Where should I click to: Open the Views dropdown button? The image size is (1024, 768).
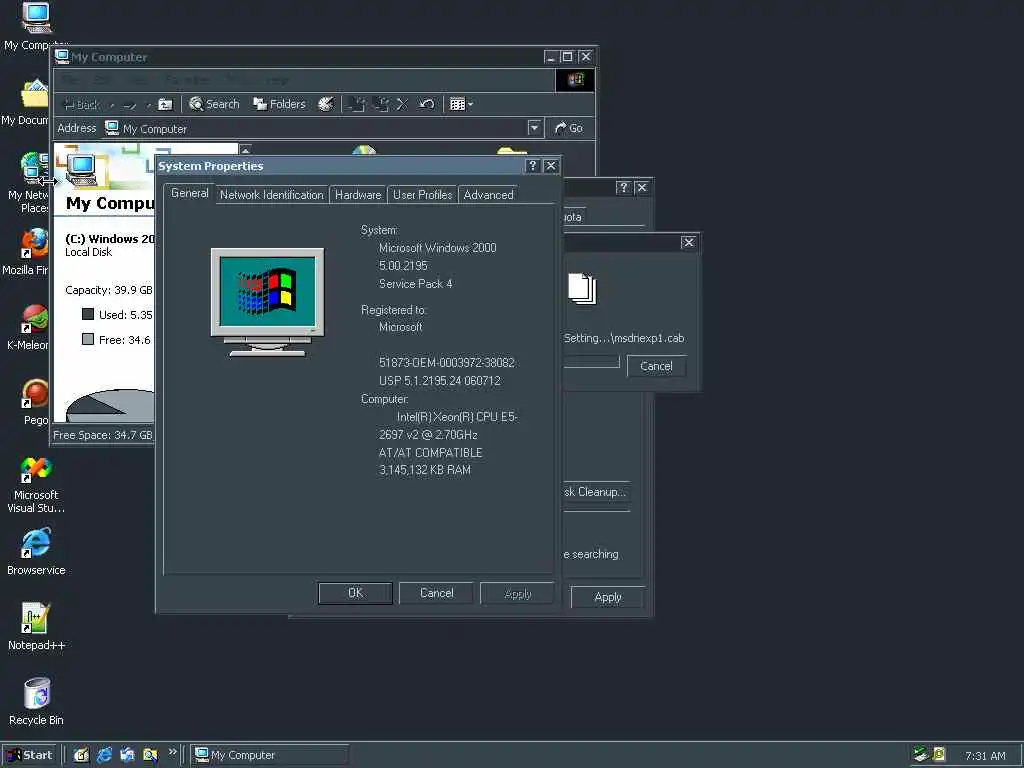click(x=461, y=104)
